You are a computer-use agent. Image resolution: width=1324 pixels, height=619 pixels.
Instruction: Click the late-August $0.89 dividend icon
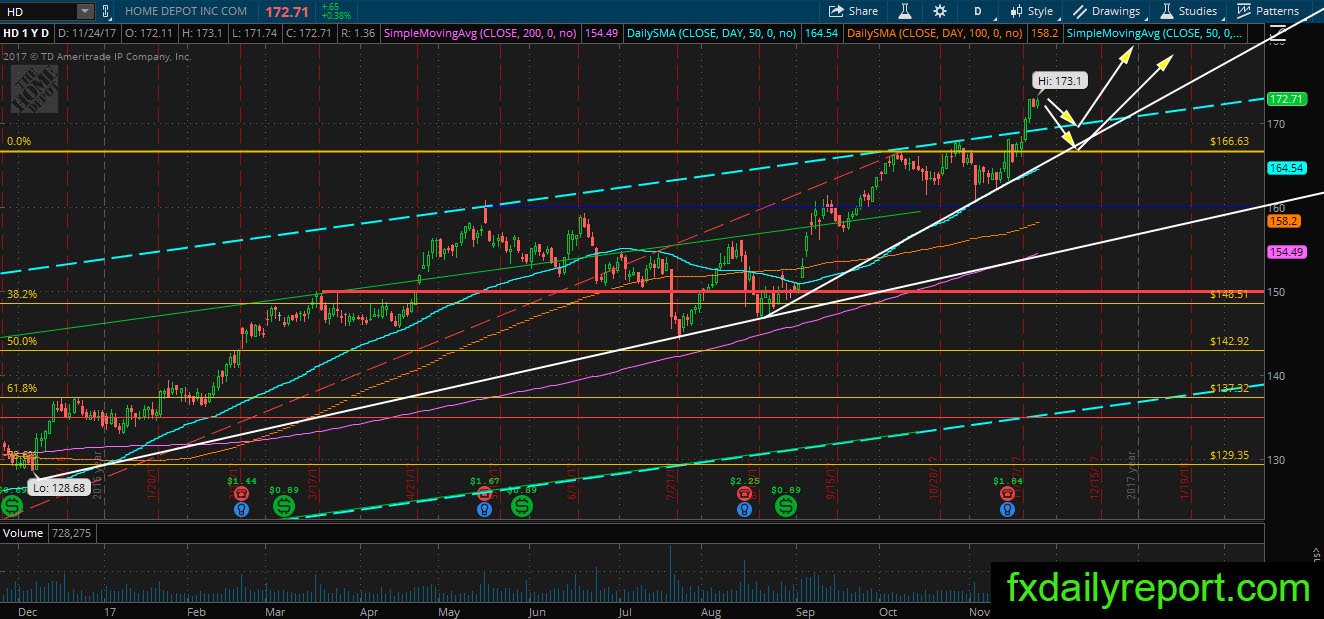(786, 507)
